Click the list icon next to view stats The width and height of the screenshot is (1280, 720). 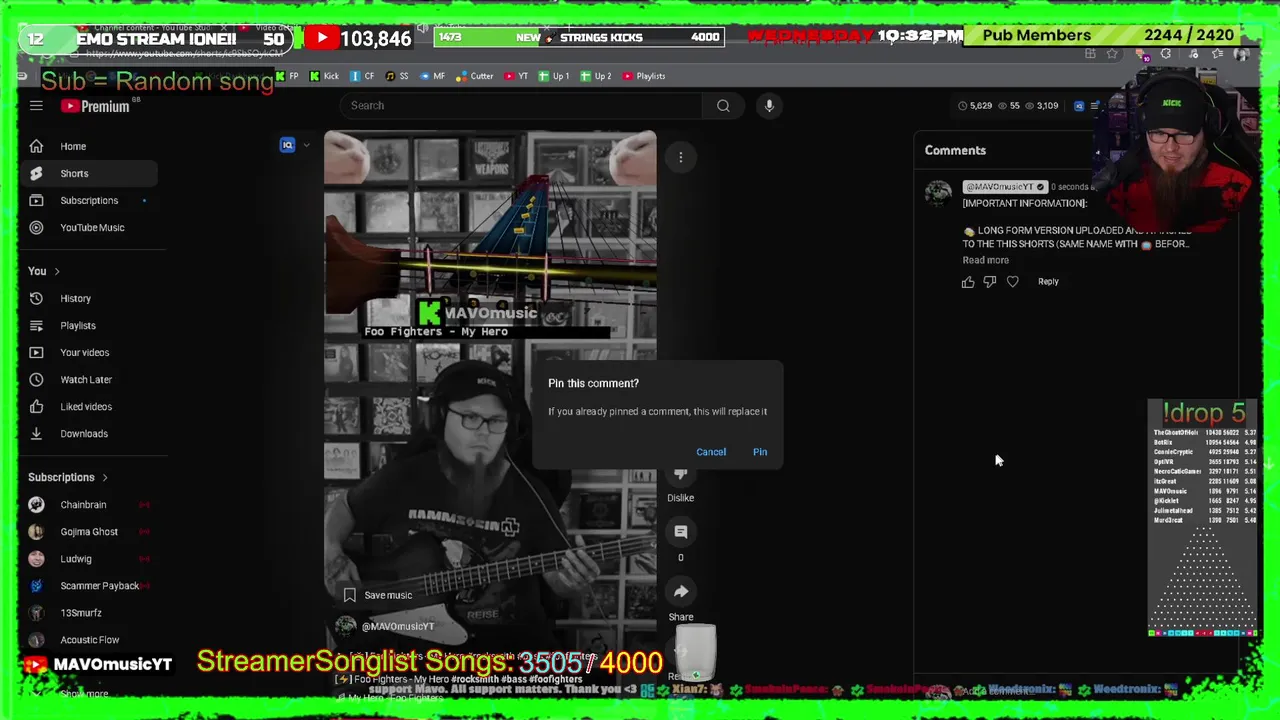point(1095,105)
